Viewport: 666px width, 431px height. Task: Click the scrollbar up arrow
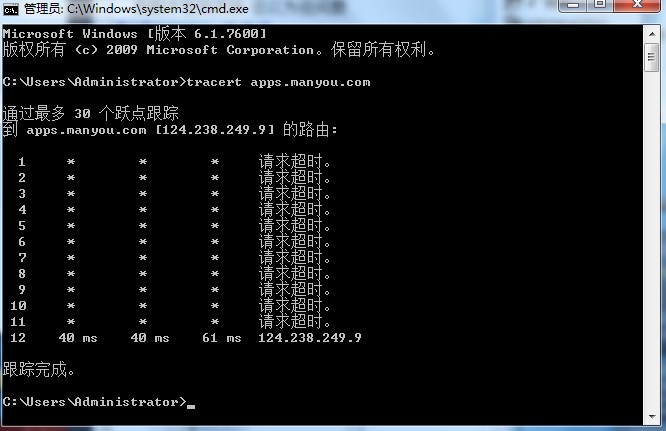click(651, 34)
